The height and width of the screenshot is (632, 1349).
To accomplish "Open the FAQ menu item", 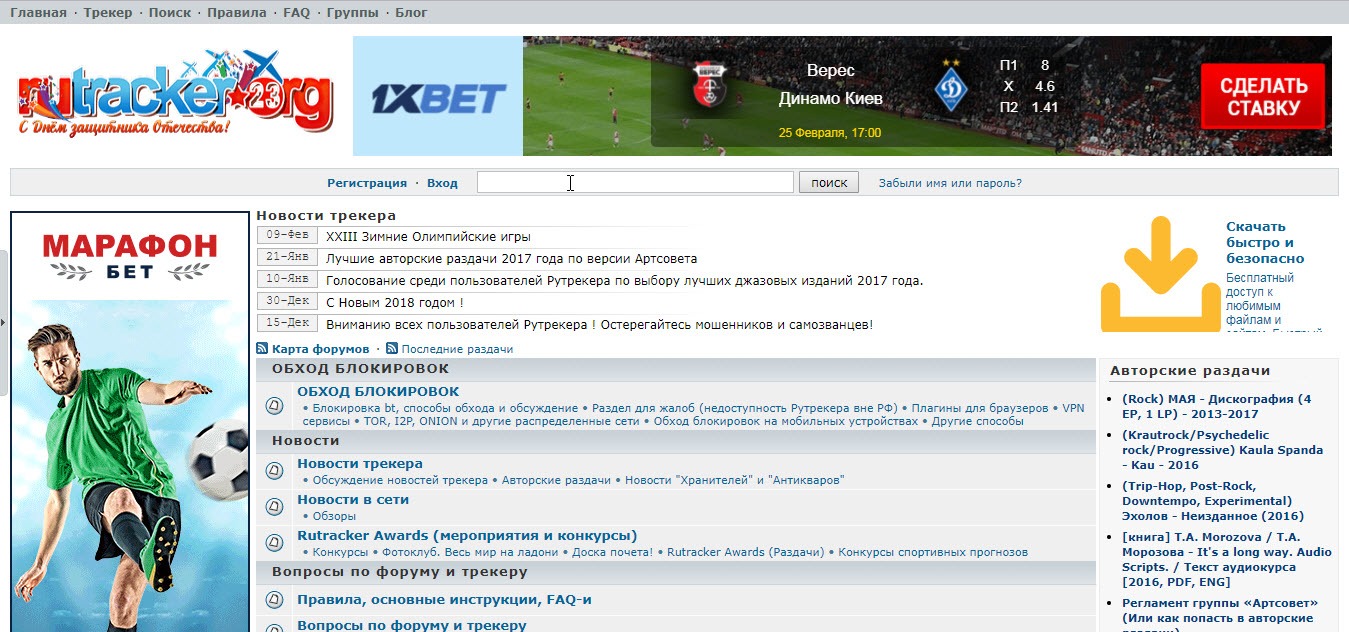I will click(x=296, y=13).
